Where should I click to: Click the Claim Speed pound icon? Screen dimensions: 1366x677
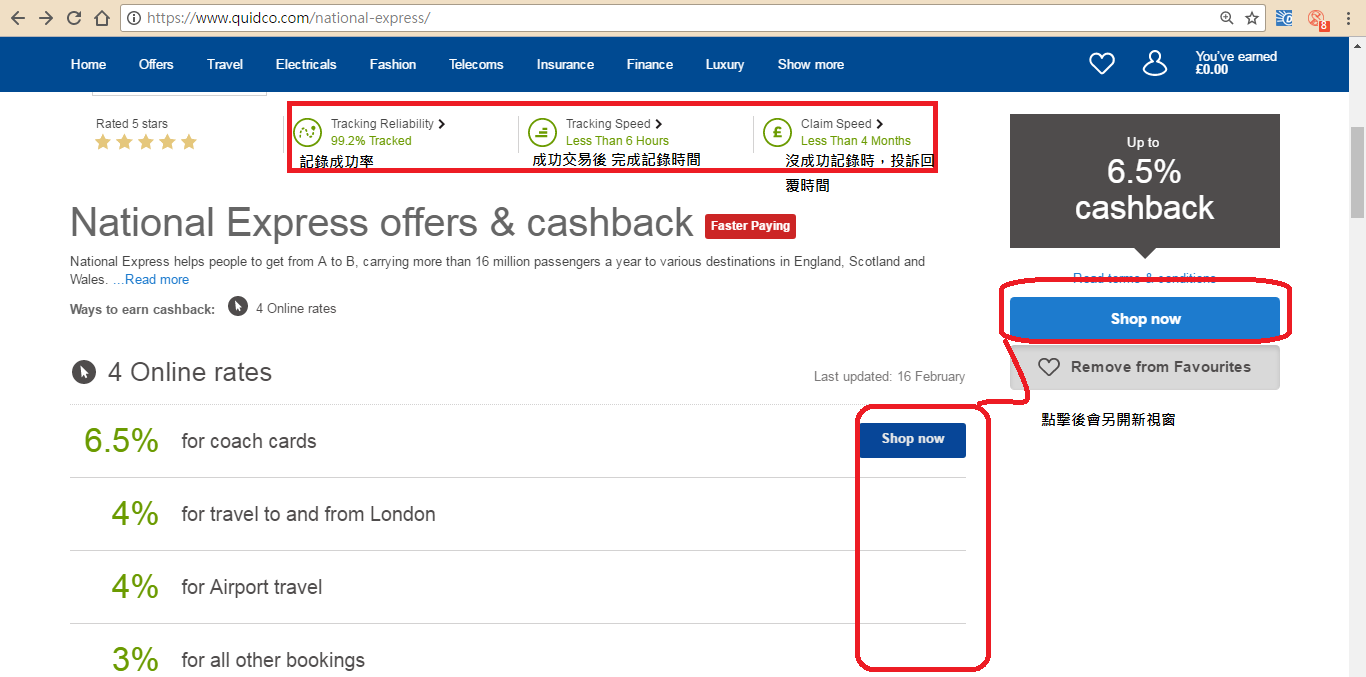pyautogui.click(x=777, y=132)
